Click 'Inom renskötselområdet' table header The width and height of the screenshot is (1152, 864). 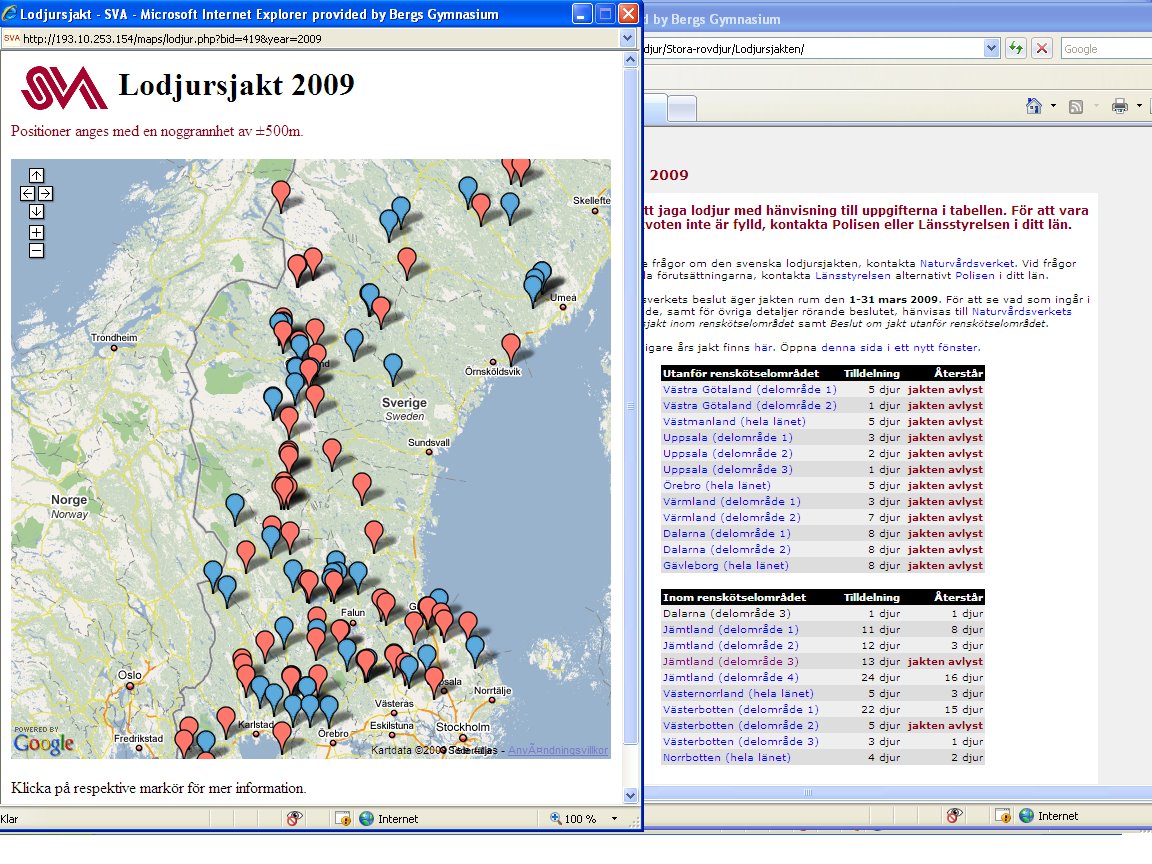pyautogui.click(x=734, y=597)
